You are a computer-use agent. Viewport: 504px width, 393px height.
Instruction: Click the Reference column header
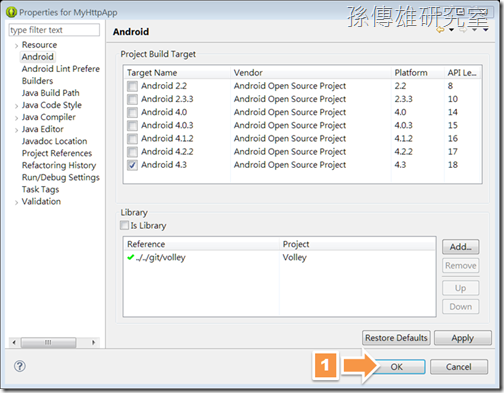point(201,244)
